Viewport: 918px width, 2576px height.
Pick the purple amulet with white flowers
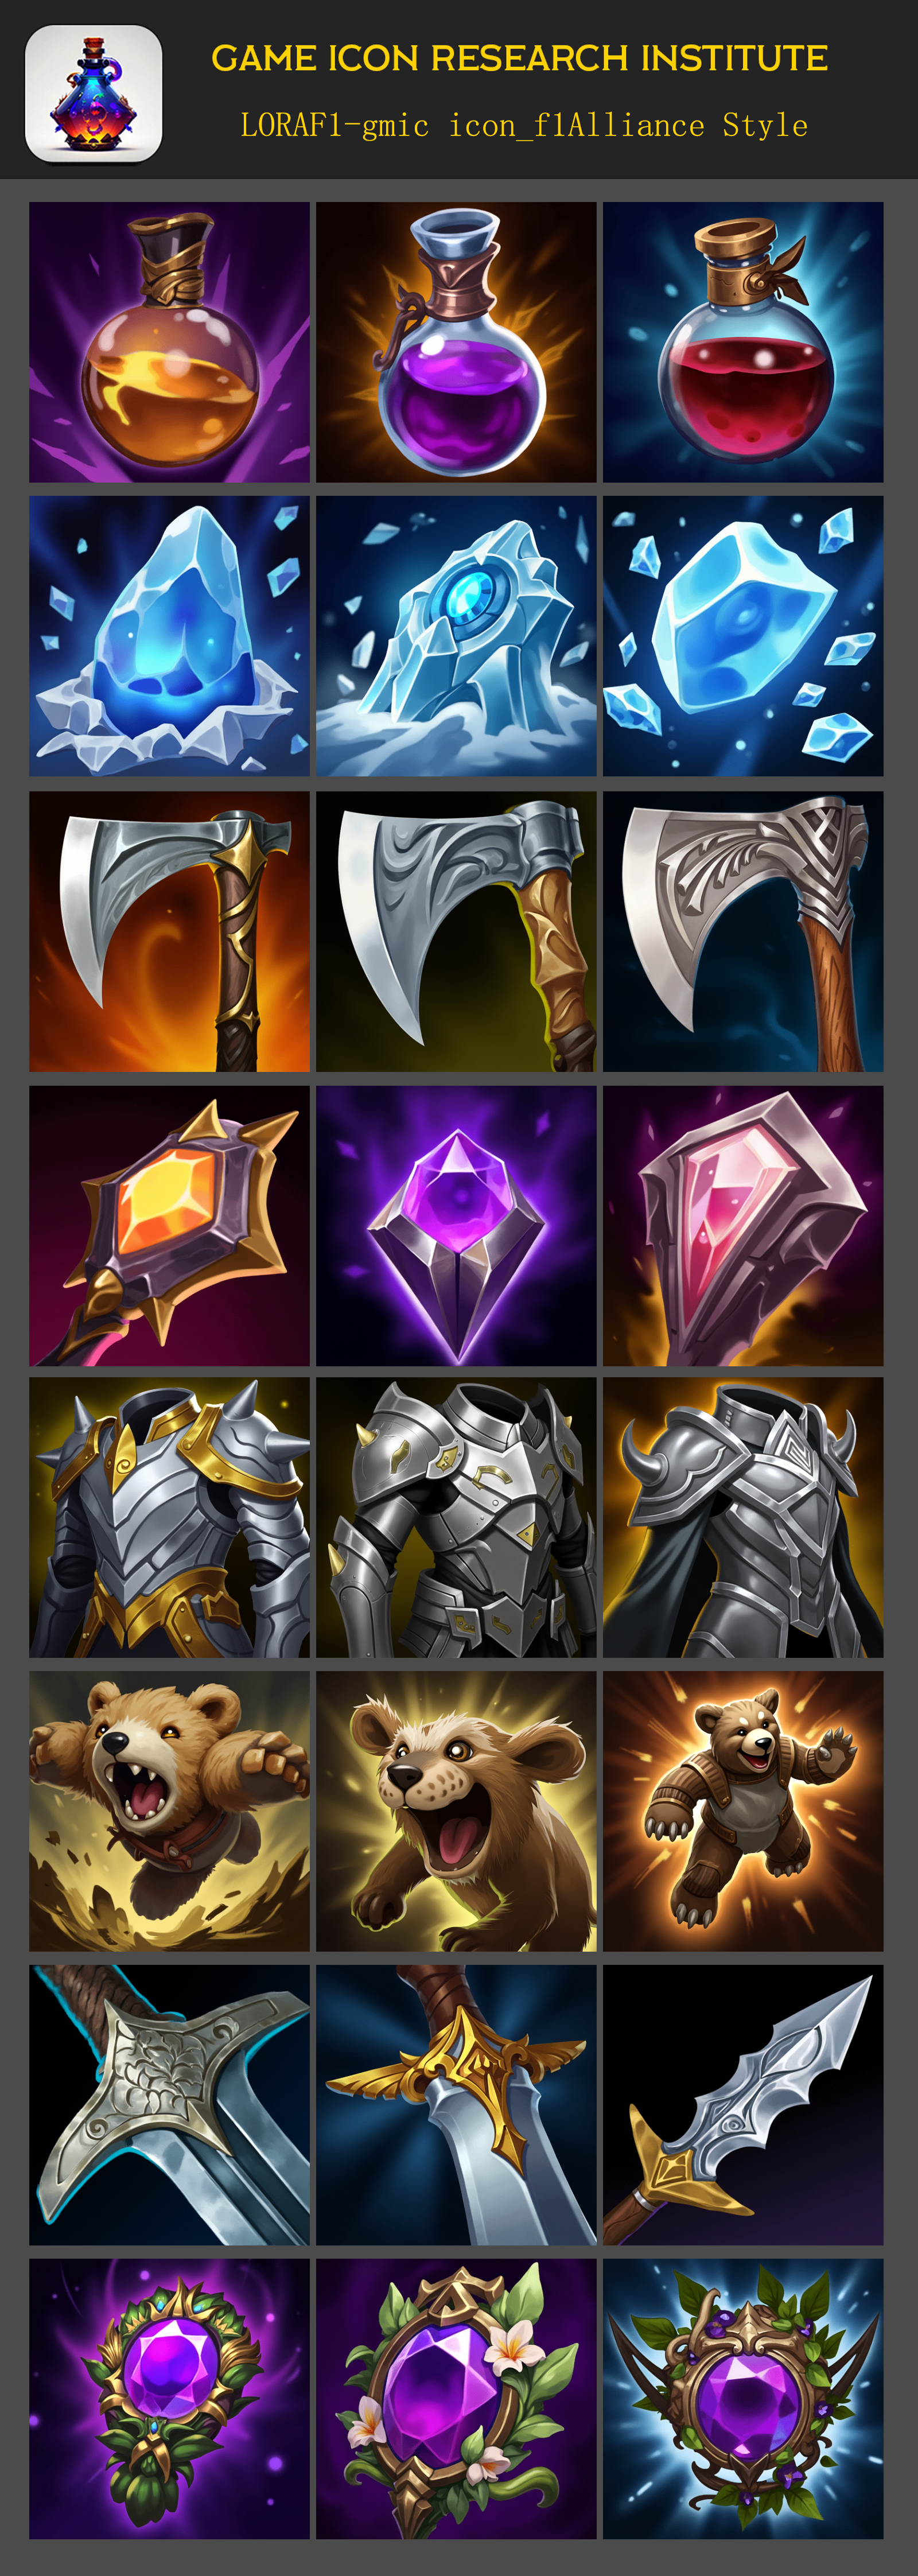pos(456,2399)
